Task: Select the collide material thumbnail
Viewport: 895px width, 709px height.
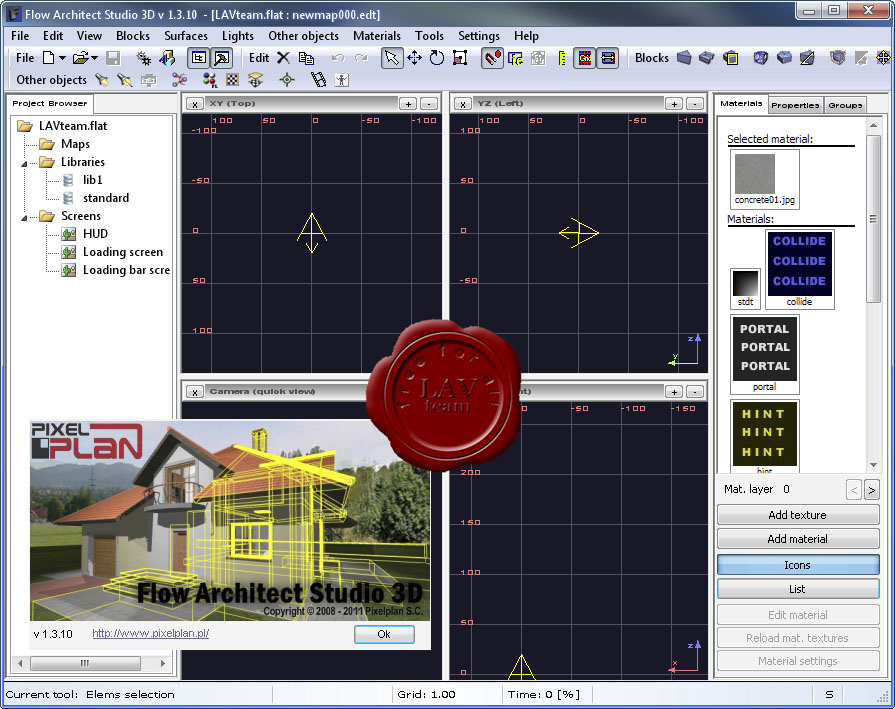Action: [799, 269]
